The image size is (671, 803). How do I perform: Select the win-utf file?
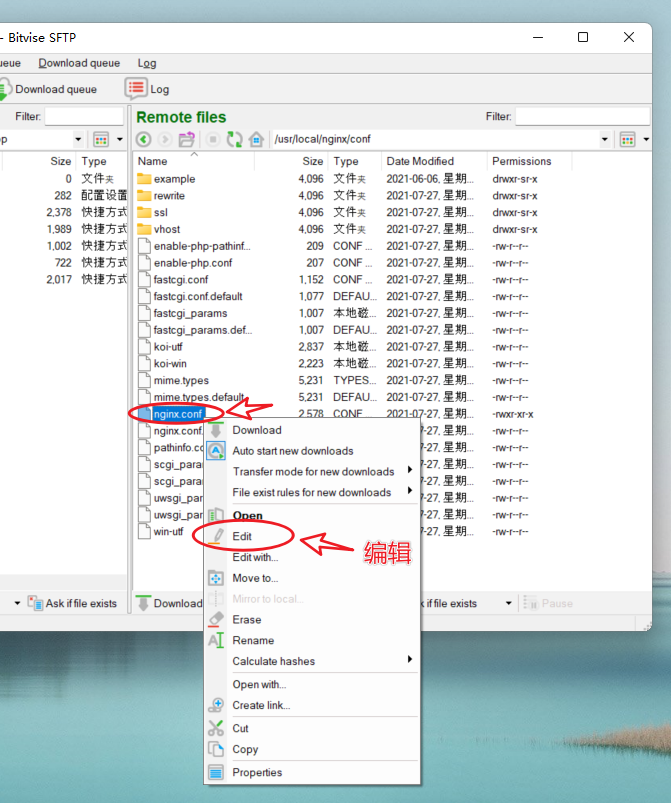pos(168,532)
